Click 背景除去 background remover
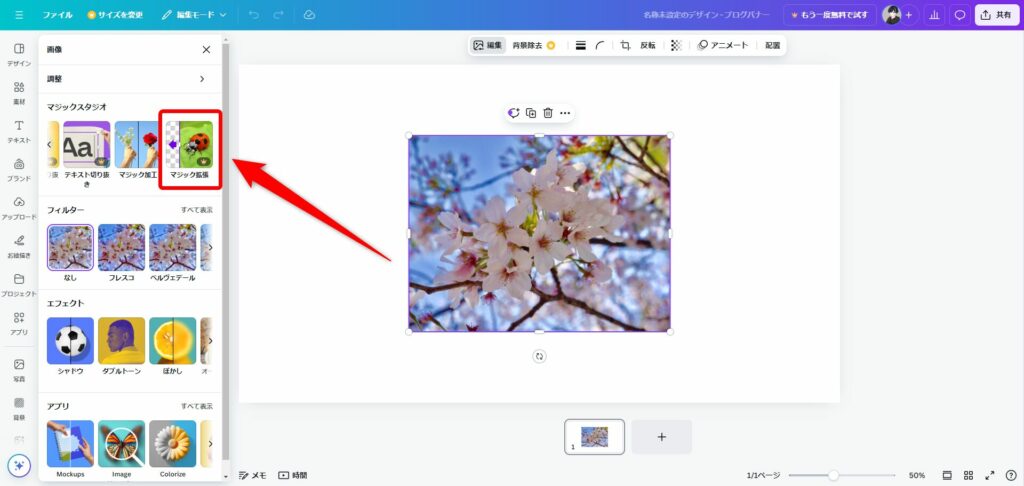This screenshot has height=486, width=1024. [x=534, y=45]
